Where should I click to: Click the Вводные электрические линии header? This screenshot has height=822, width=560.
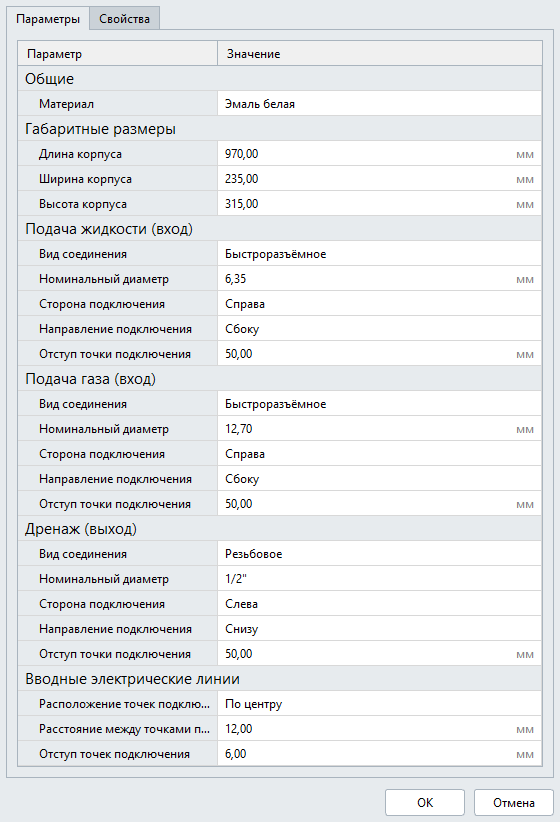pos(279,679)
